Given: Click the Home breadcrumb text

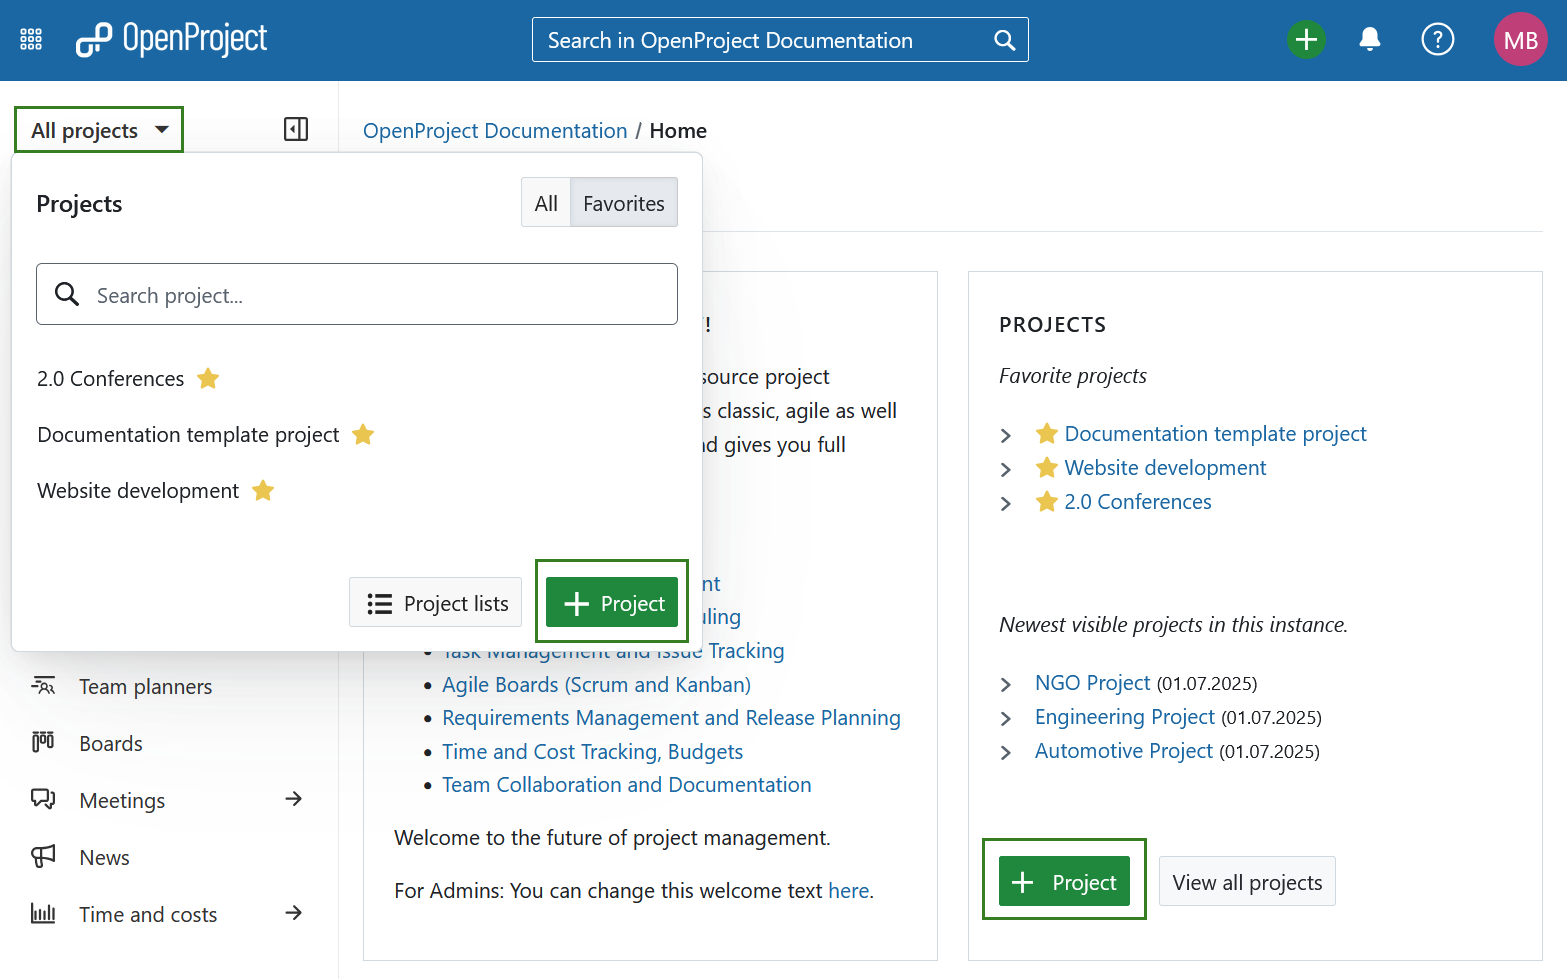Looking at the screenshot, I should tap(678, 131).
